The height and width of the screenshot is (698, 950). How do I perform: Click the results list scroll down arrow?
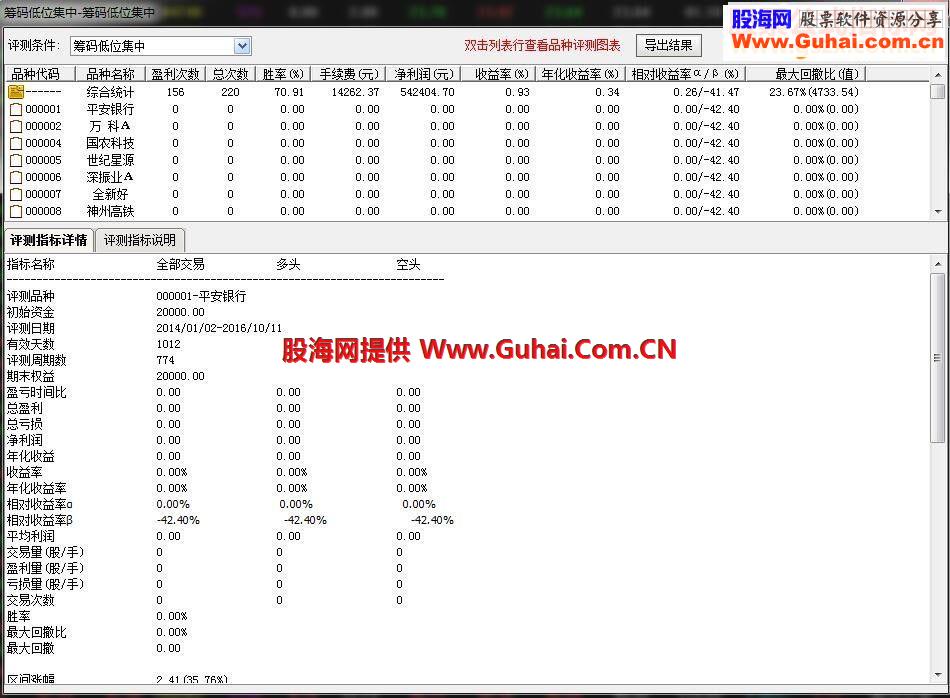[x=938, y=212]
